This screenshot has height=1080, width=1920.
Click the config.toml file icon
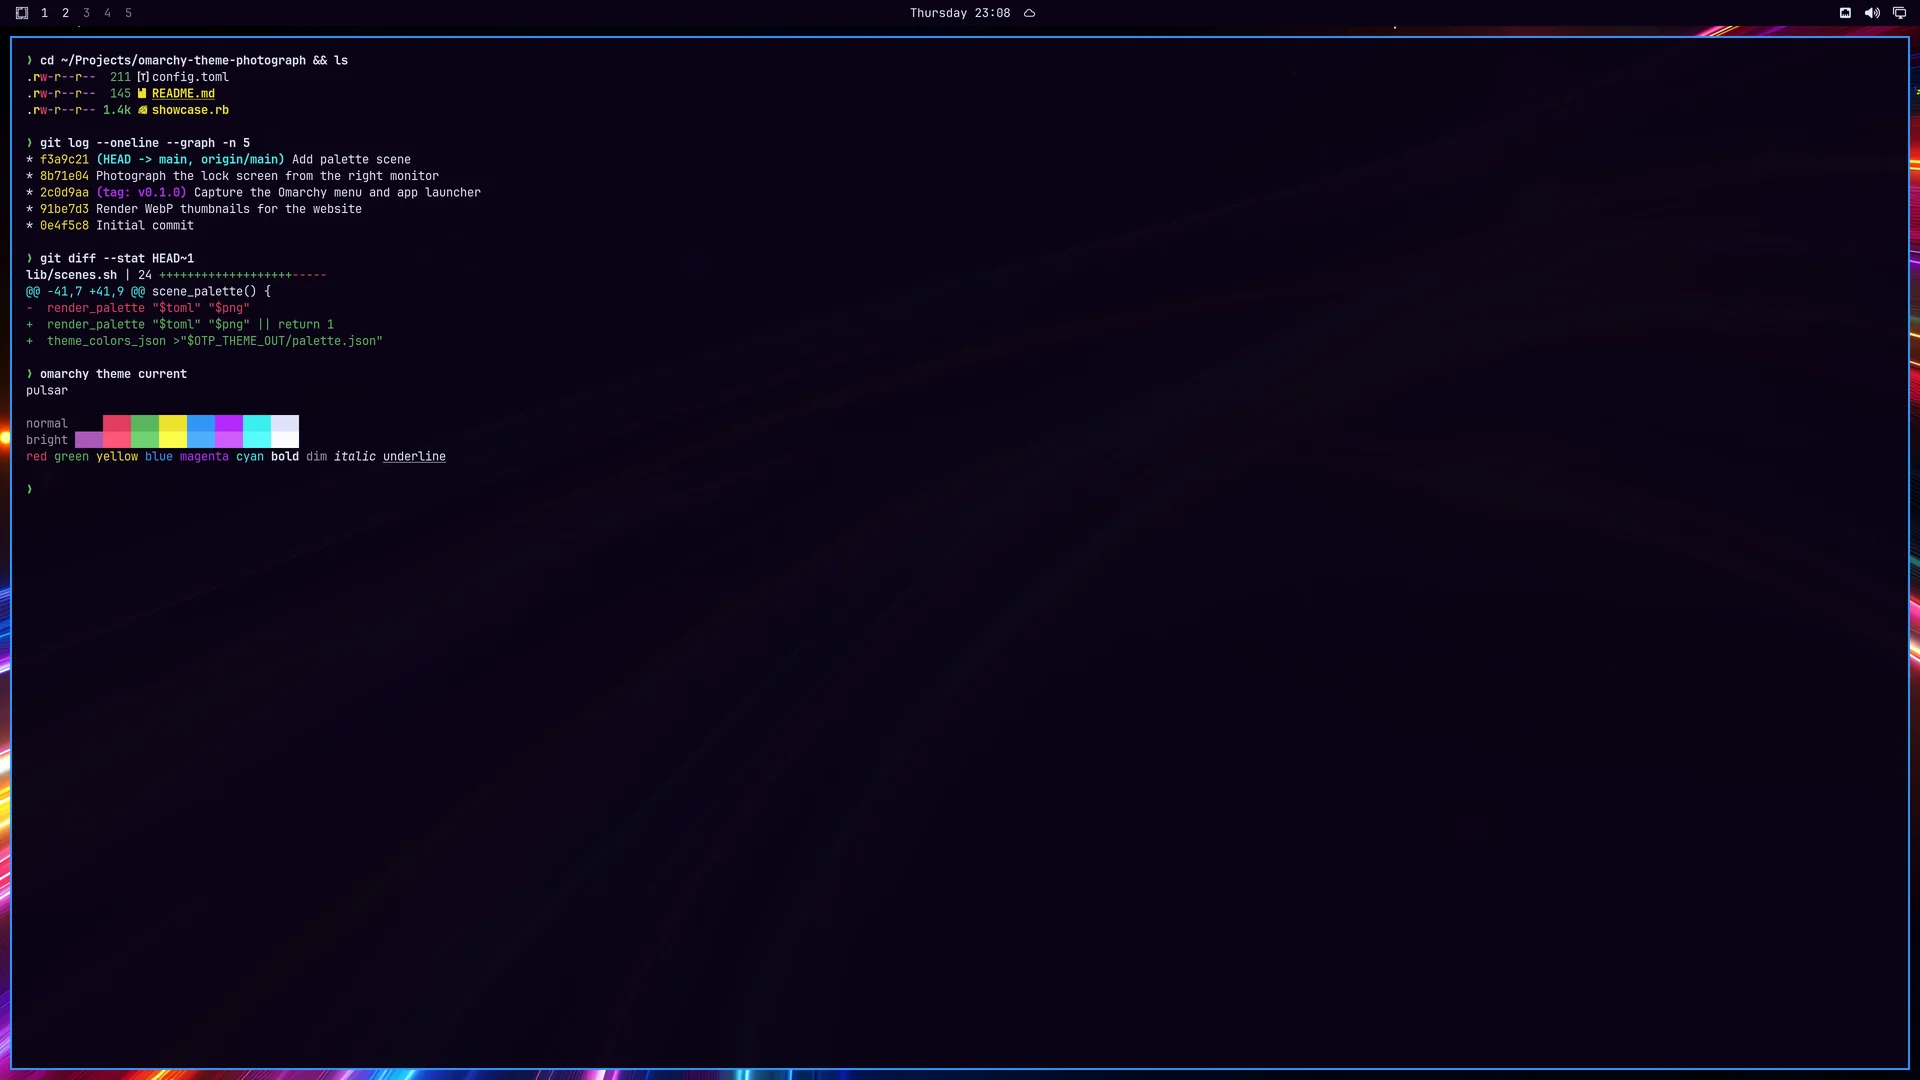coord(142,77)
